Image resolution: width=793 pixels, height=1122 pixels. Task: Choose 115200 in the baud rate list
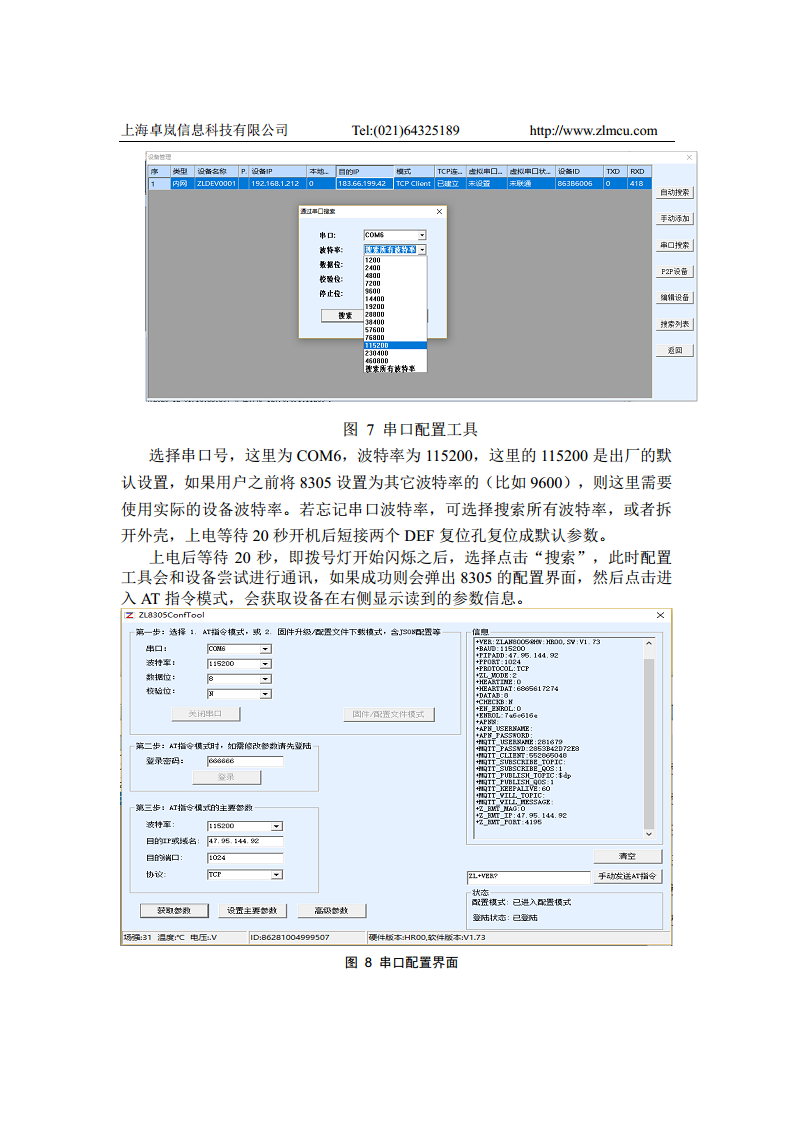tap(395, 346)
